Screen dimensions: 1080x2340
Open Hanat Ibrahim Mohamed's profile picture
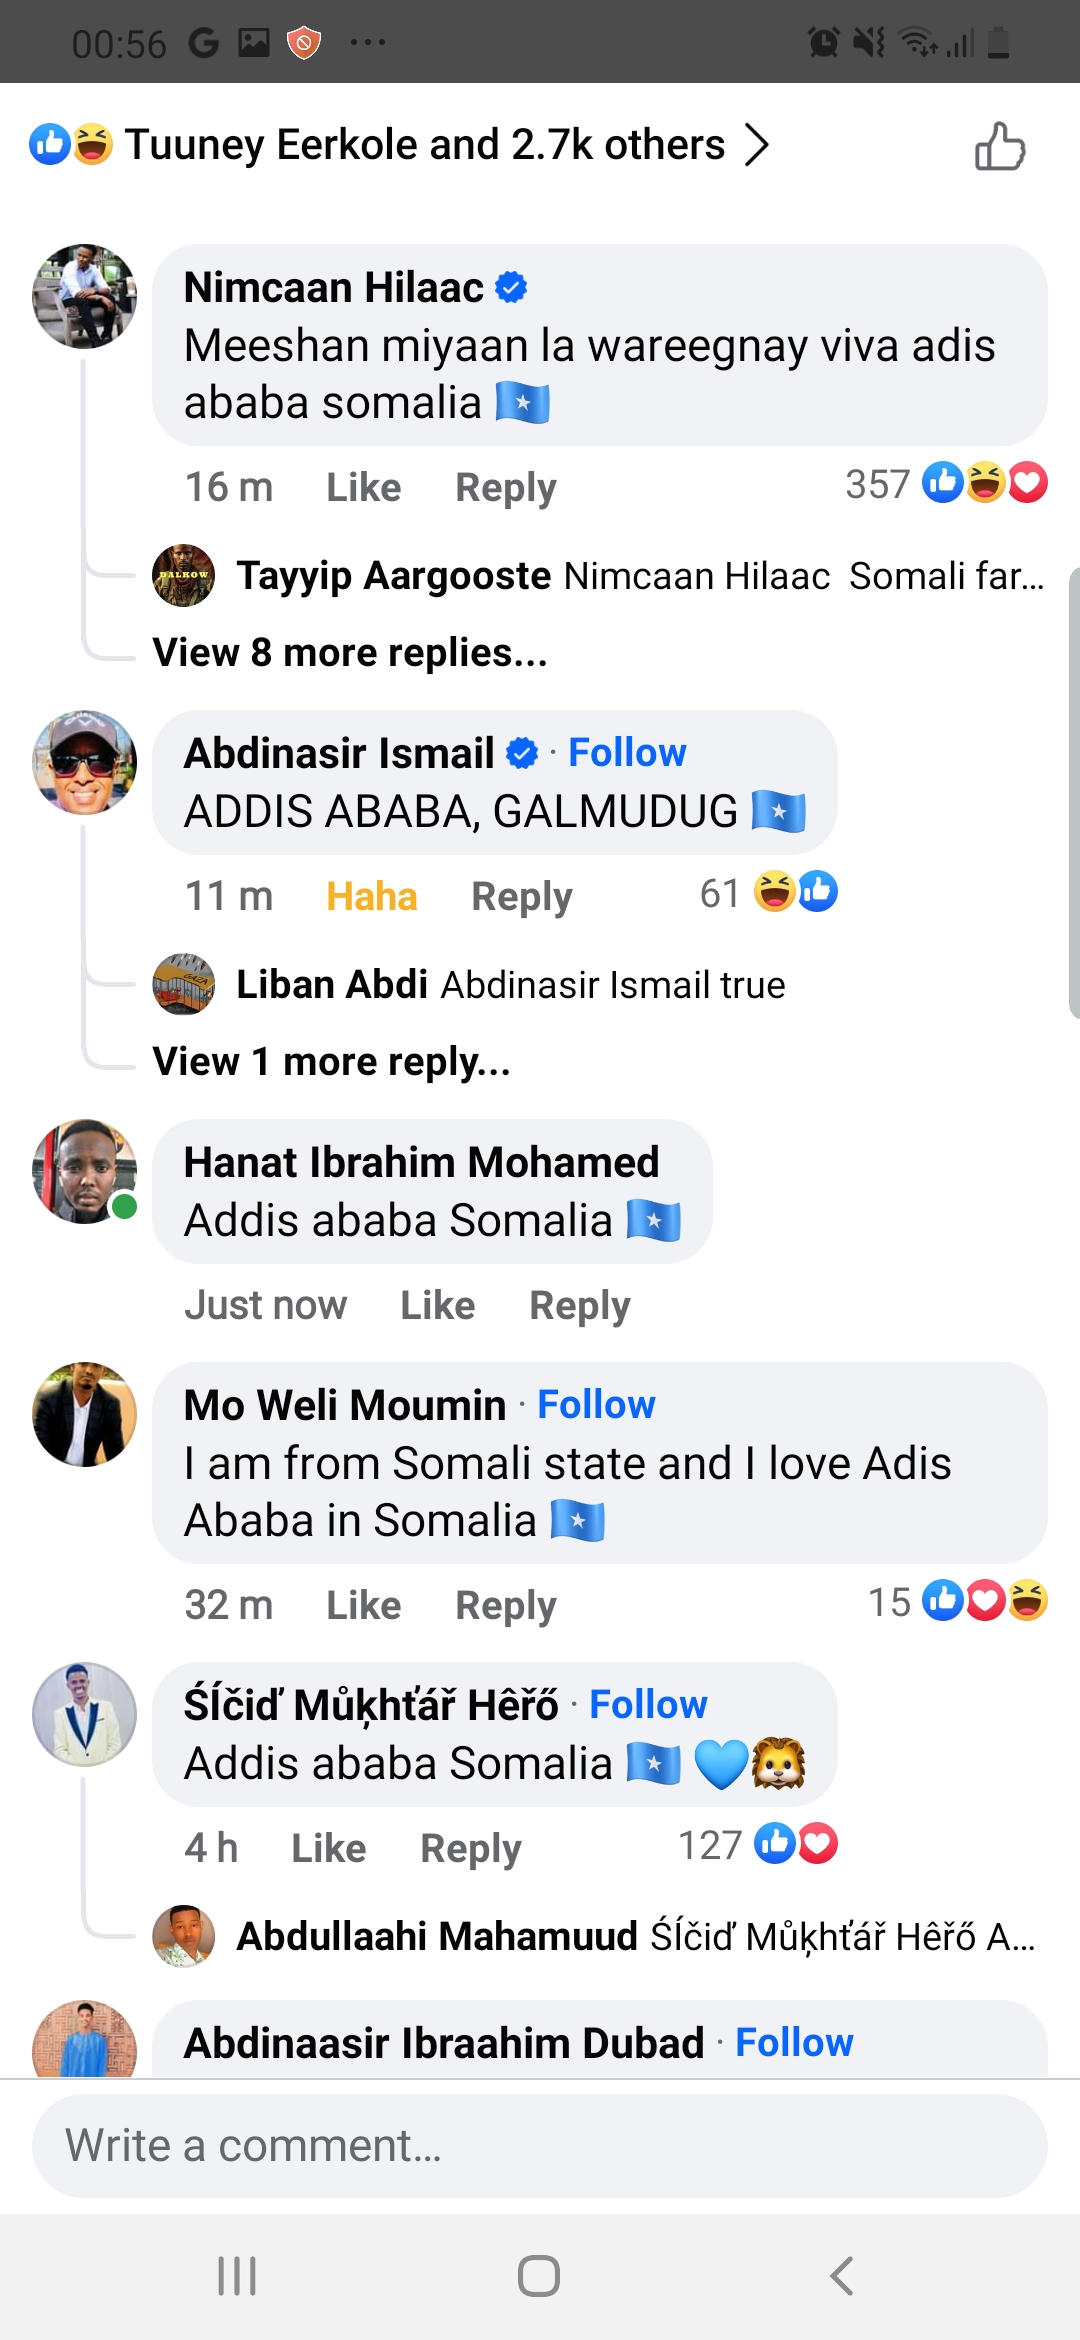85,1171
